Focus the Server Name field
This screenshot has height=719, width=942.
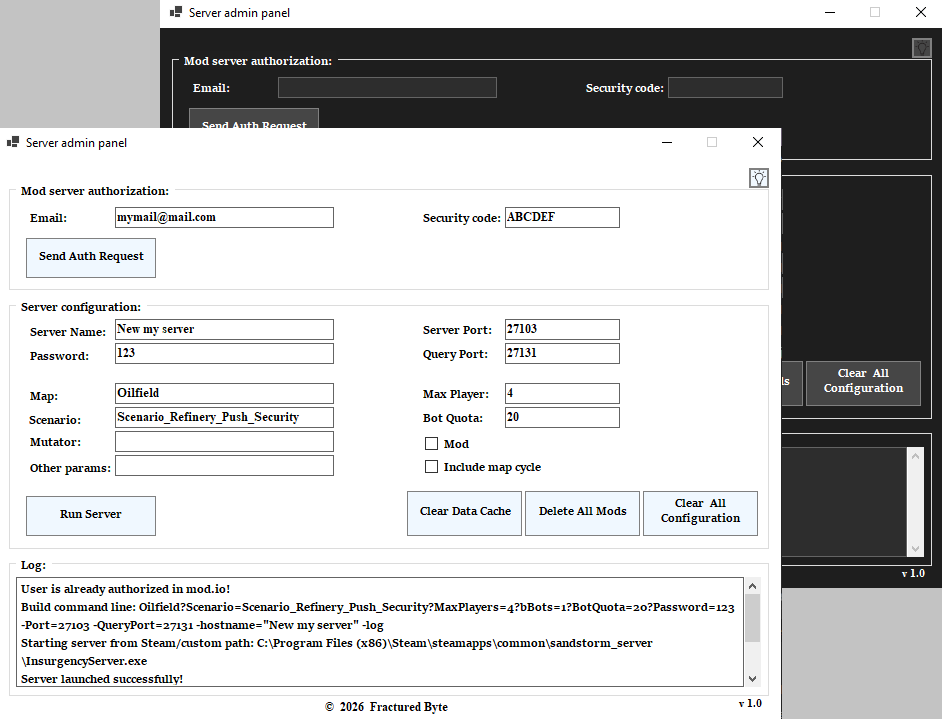click(224, 329)
